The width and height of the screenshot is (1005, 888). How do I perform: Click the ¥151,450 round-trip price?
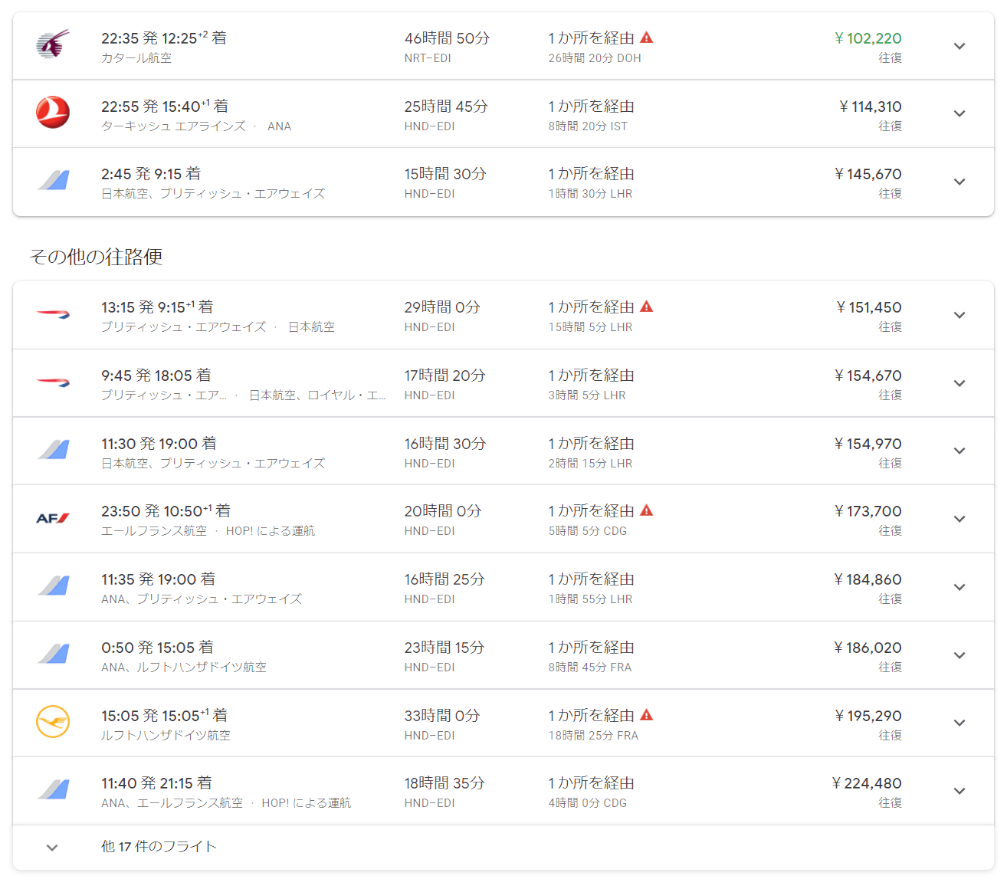[x=868, y=307]
